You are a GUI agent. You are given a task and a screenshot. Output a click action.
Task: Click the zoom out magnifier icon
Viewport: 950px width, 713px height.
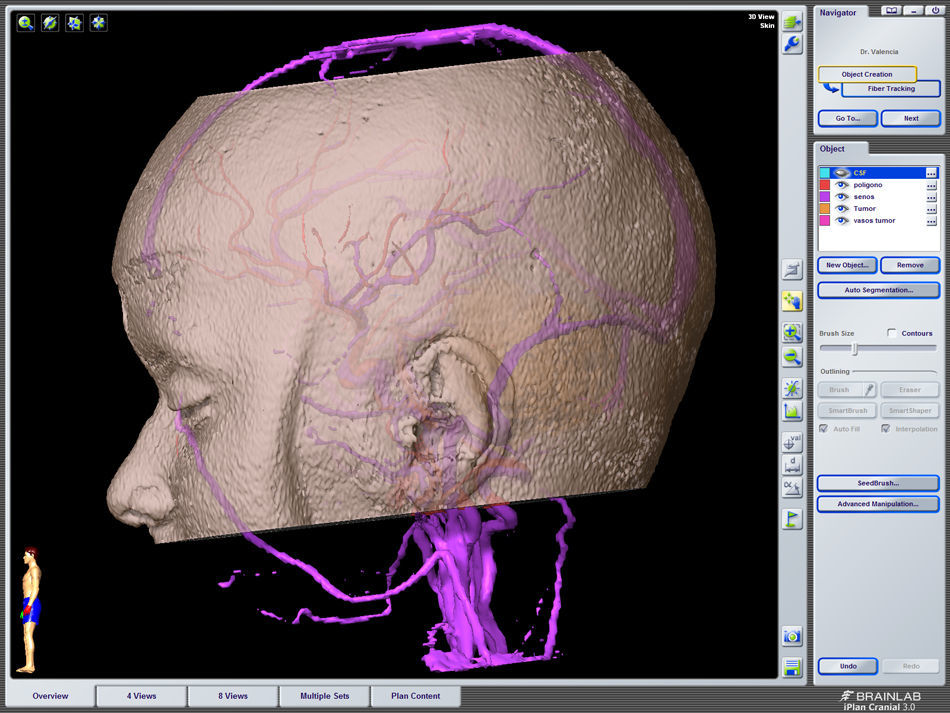coord(792,357)
